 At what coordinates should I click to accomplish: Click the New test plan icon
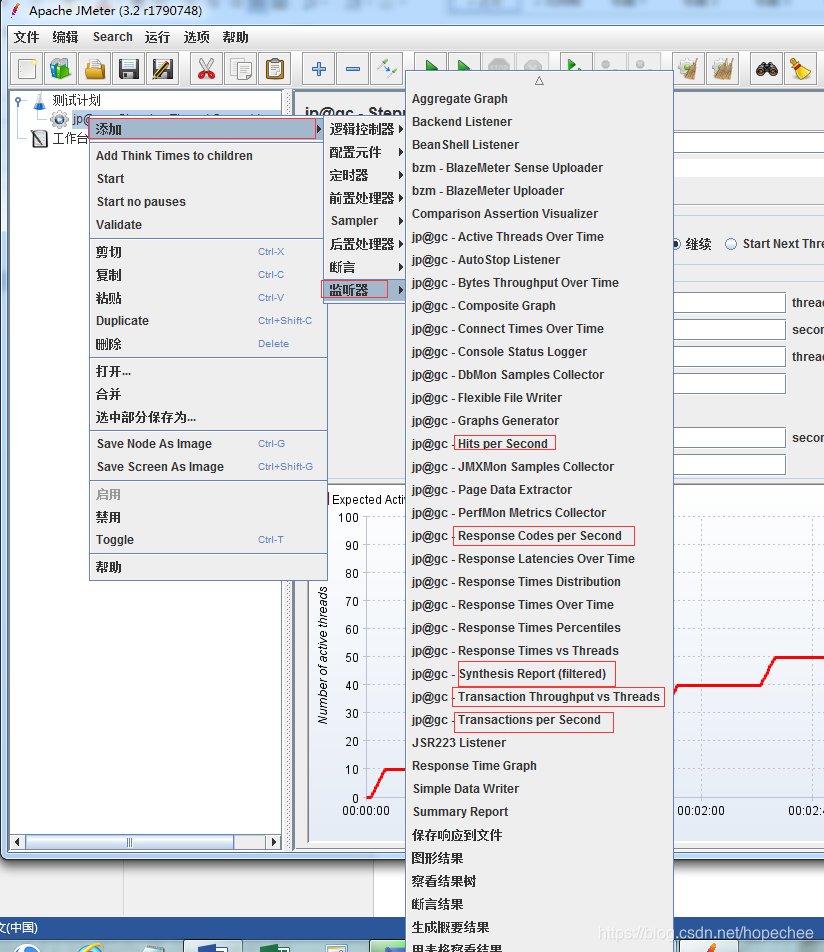click(27, 69)
